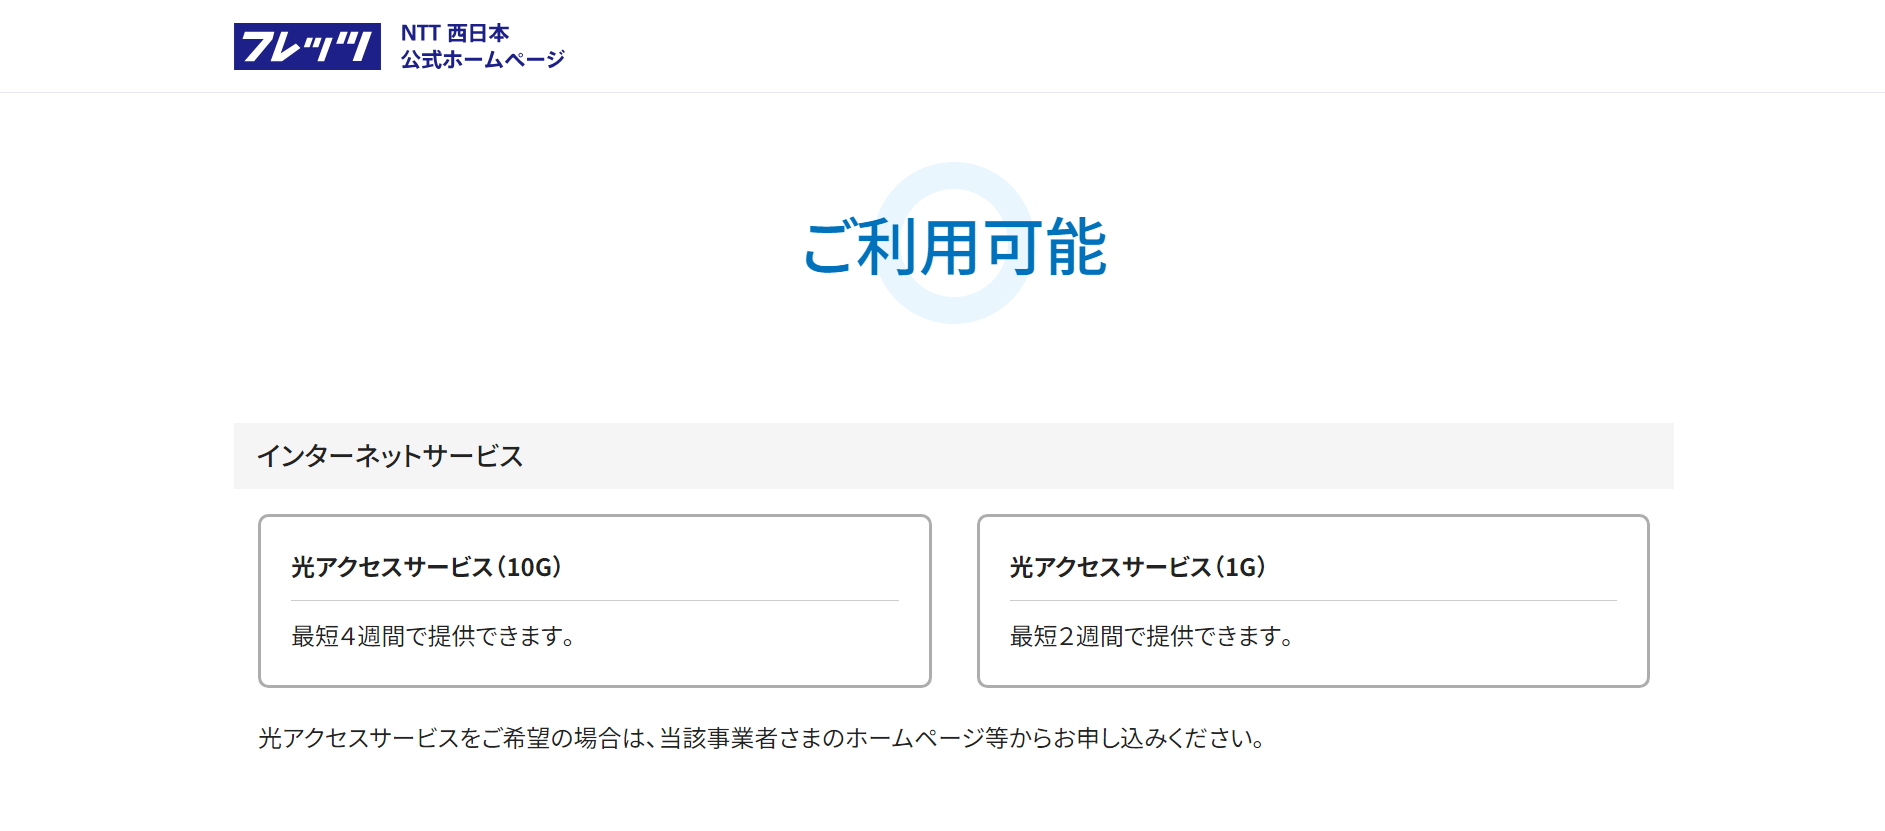Select the インターネットサービス section header
Viewport: 1885px width, 831px height.
tap(390, 456)
